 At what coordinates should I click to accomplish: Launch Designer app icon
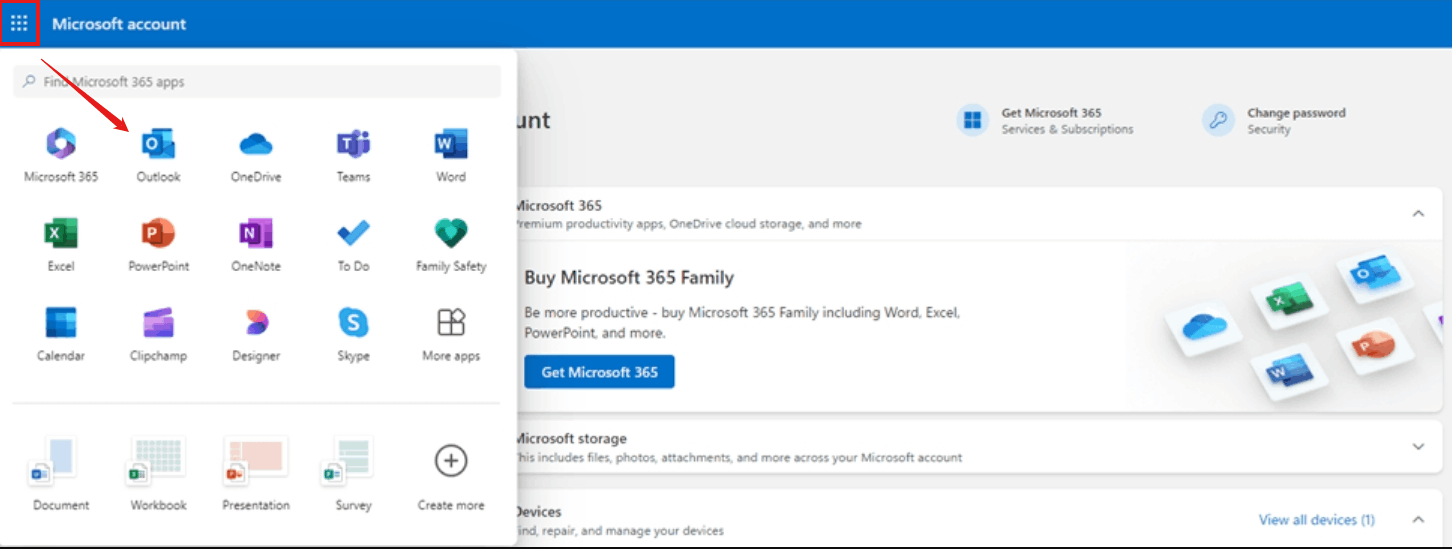256,323
